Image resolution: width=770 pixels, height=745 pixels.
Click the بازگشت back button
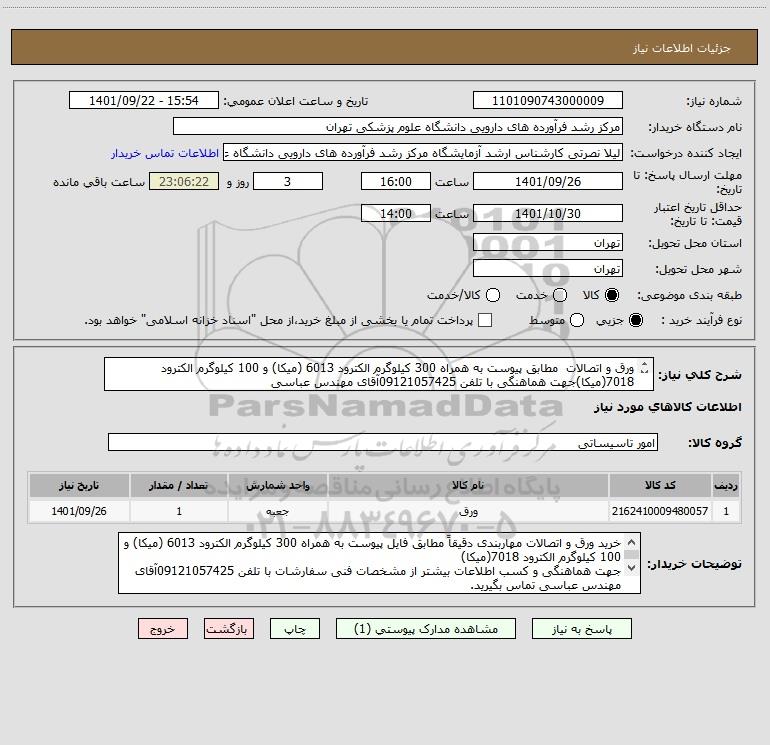click(229, 629)
